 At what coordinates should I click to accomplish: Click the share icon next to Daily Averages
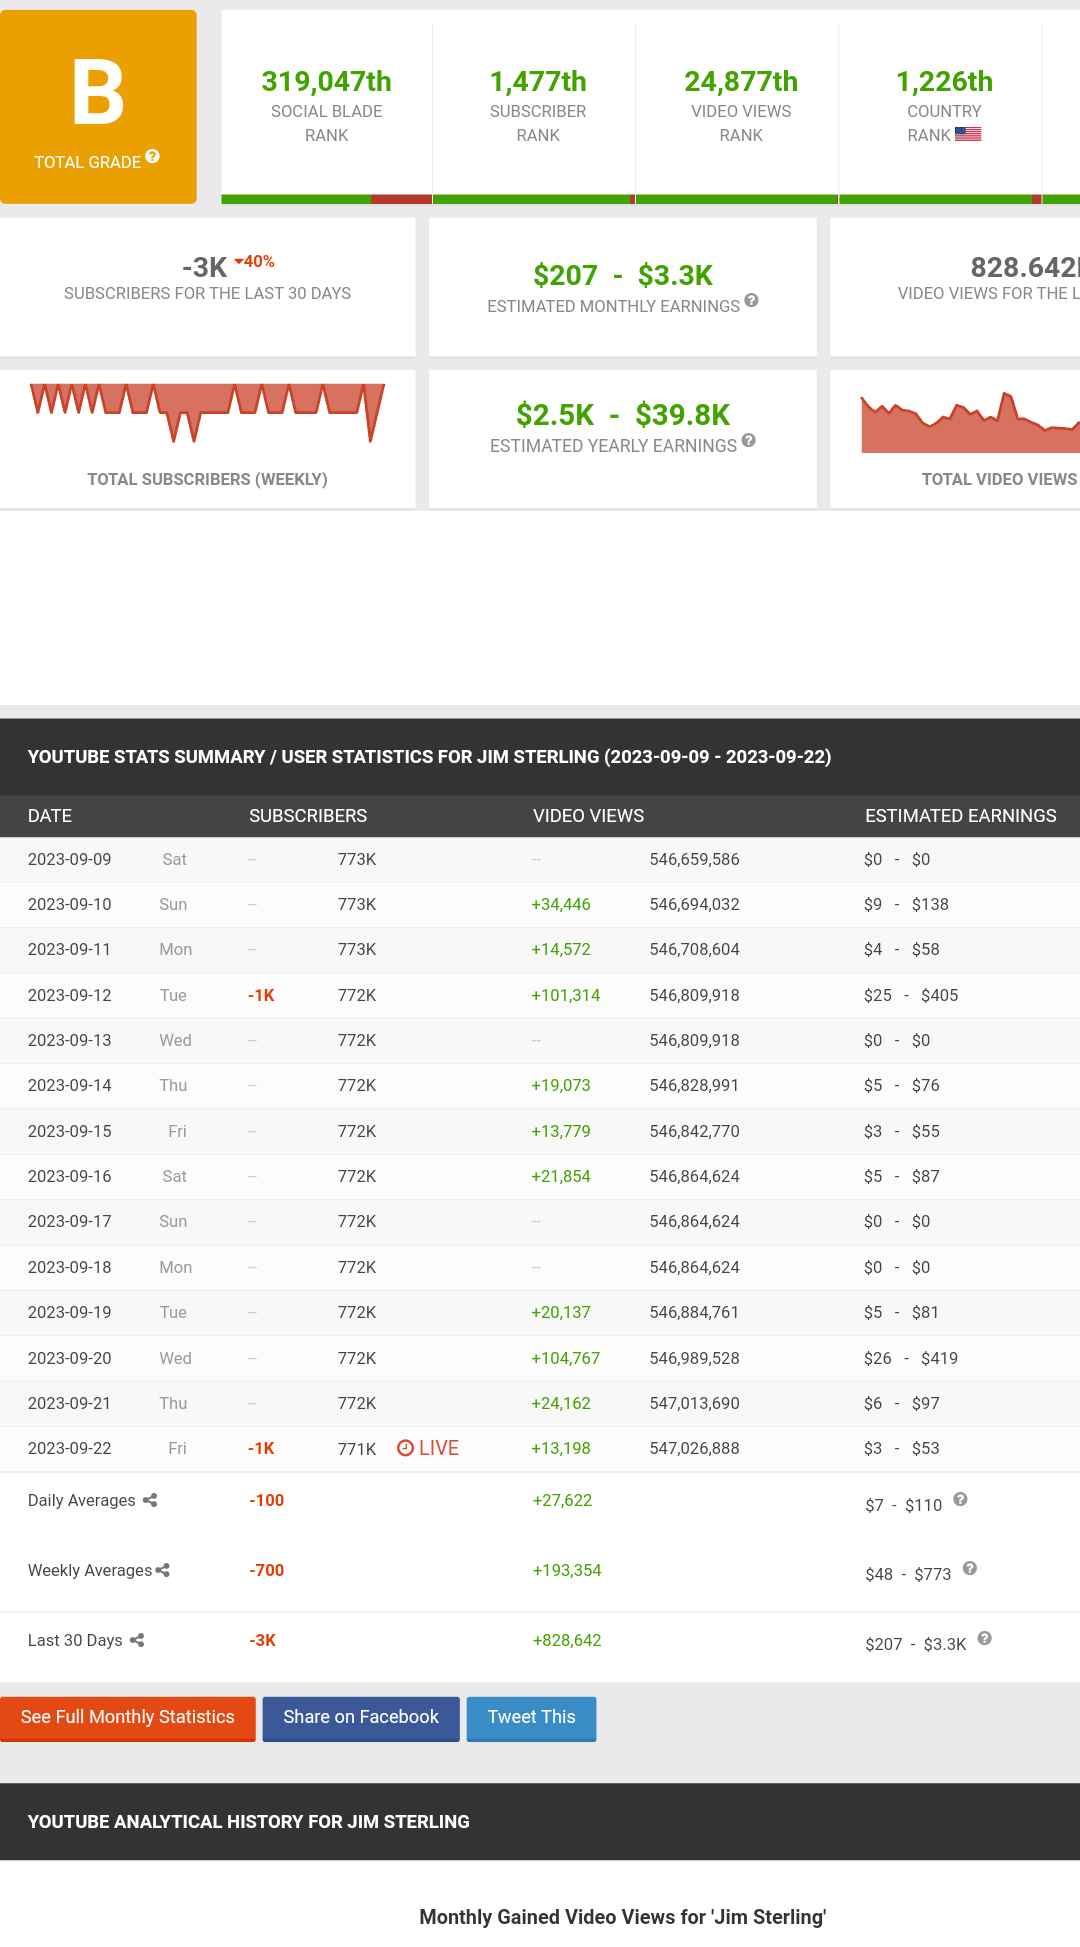[150, 1500]
